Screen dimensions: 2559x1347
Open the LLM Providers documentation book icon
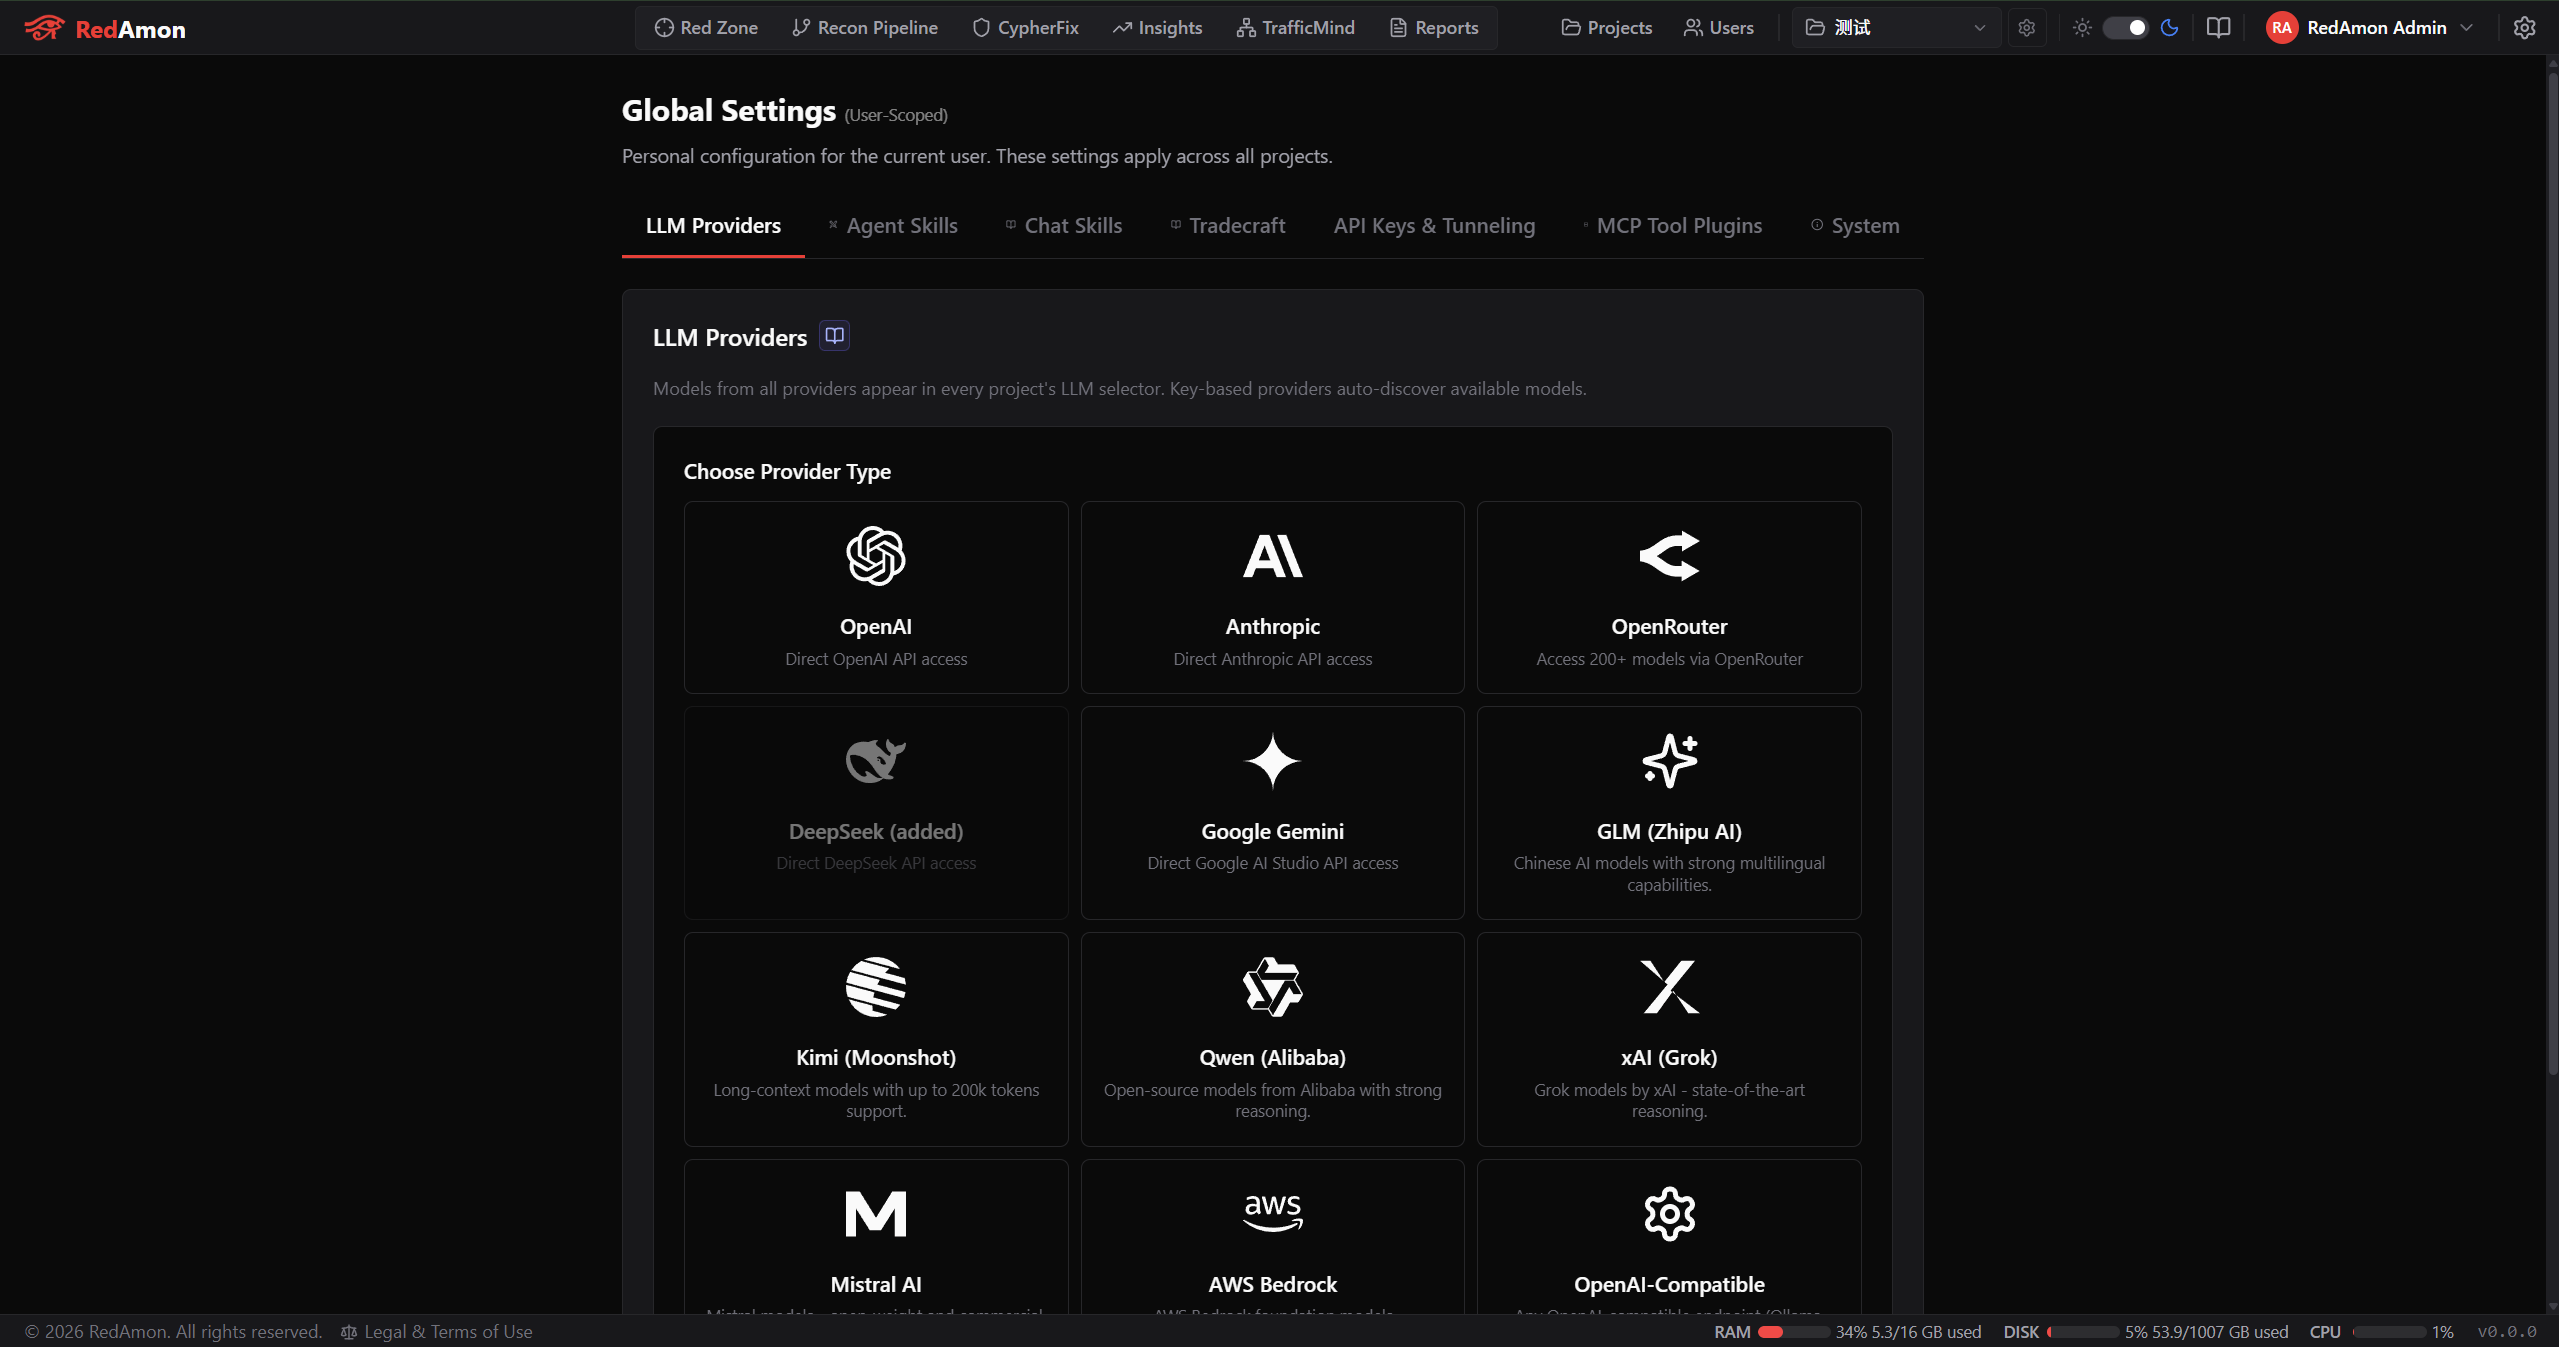click(x=834, y=336)
